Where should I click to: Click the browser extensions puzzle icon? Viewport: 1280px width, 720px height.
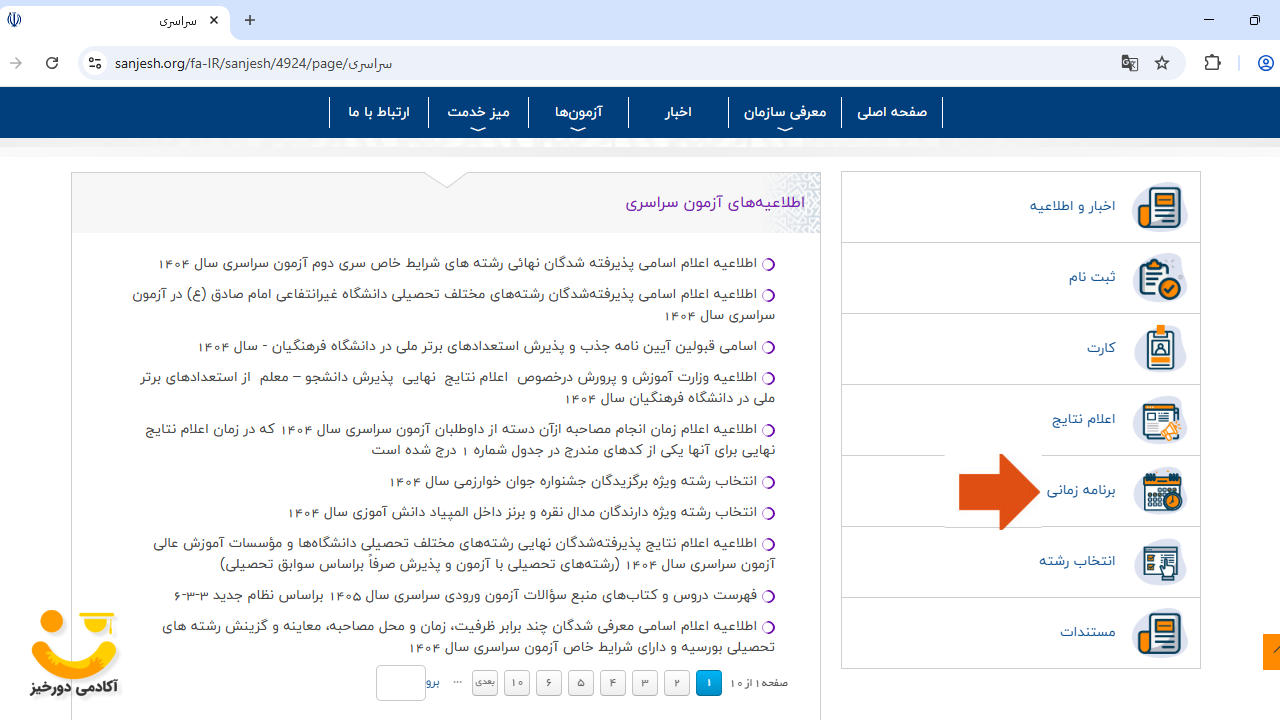coord(1212,62)
